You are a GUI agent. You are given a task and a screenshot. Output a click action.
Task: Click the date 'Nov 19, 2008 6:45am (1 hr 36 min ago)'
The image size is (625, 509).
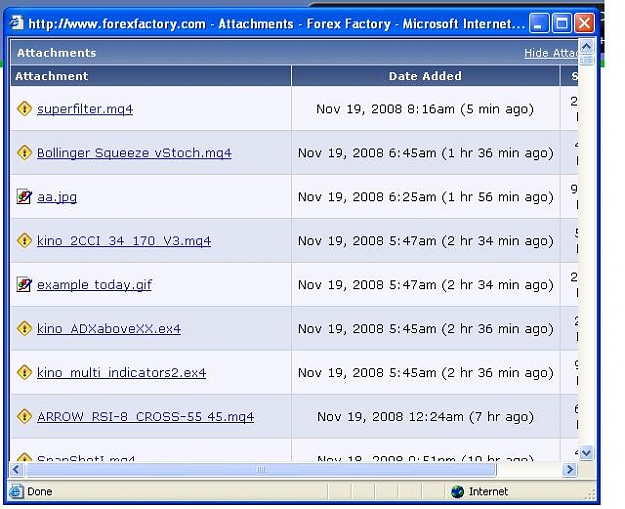coord(426,153)
